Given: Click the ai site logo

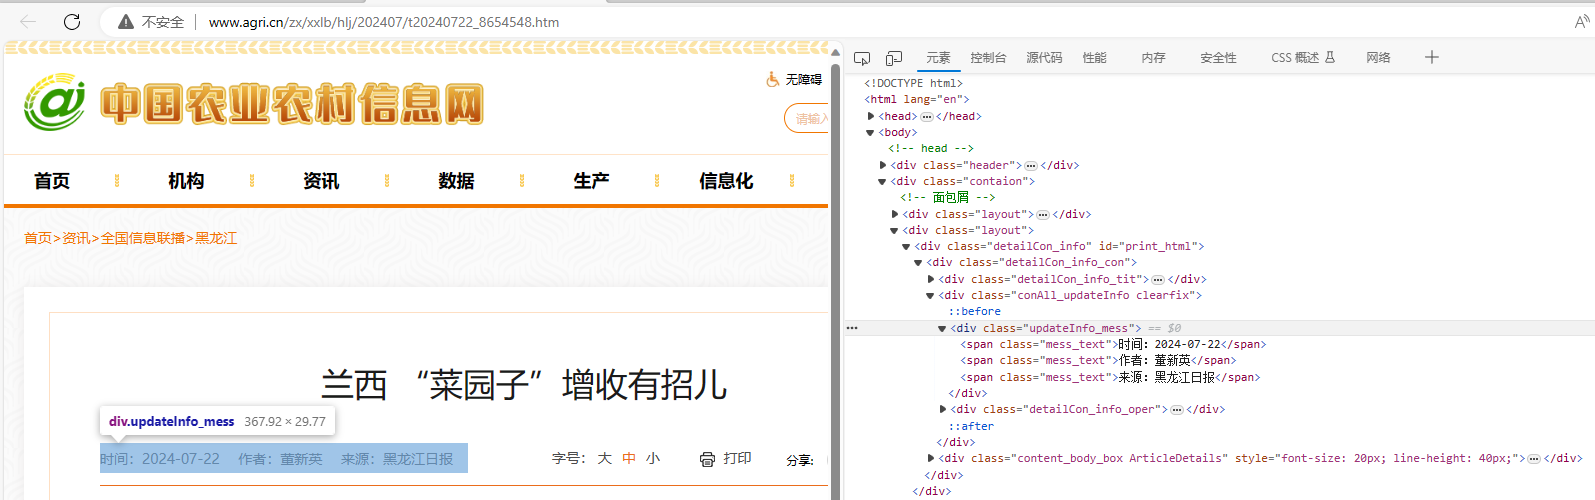Looking at the screenshot, I should tap(55, 101).
